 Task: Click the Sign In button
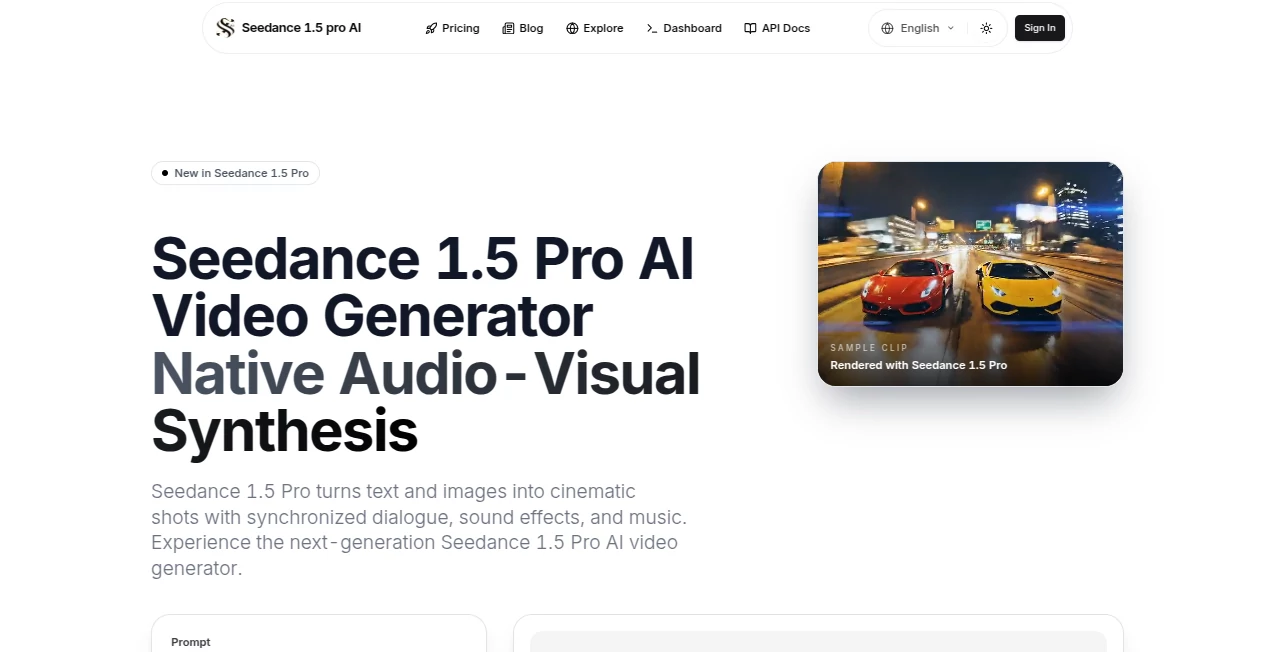1039,28
